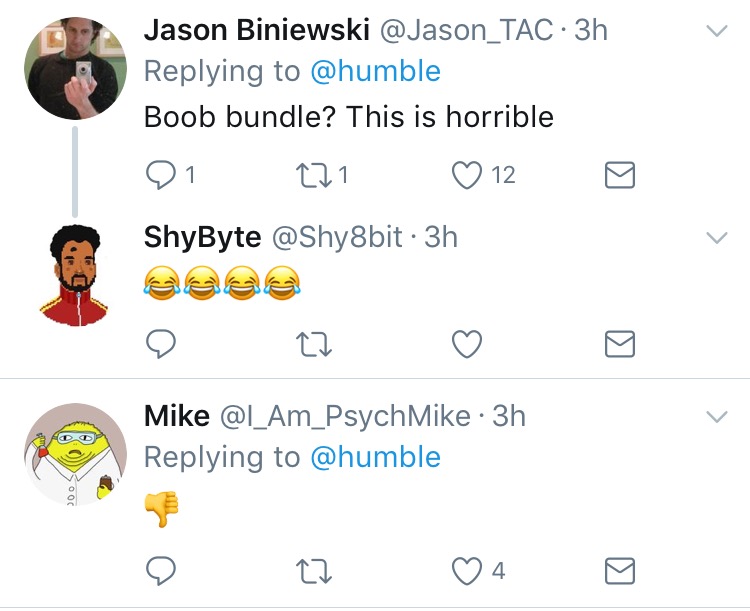Like ShyByte's laughing emoji tweet

pyautogui.click(x=467, y=344)
